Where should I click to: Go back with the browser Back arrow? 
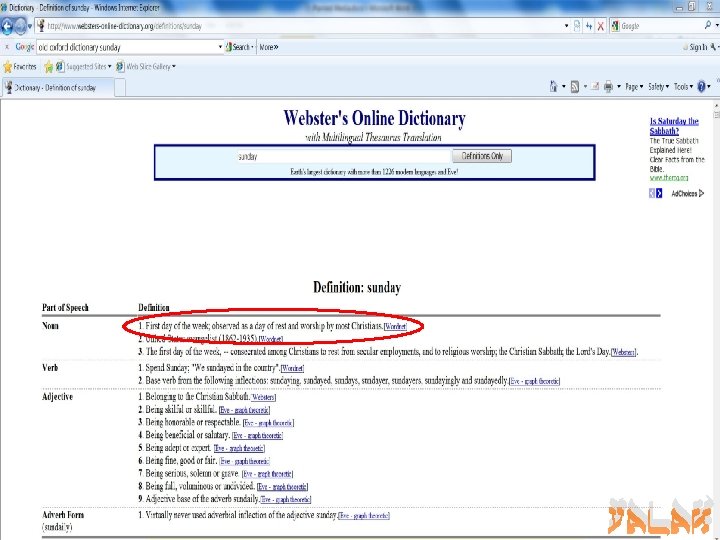7,26
